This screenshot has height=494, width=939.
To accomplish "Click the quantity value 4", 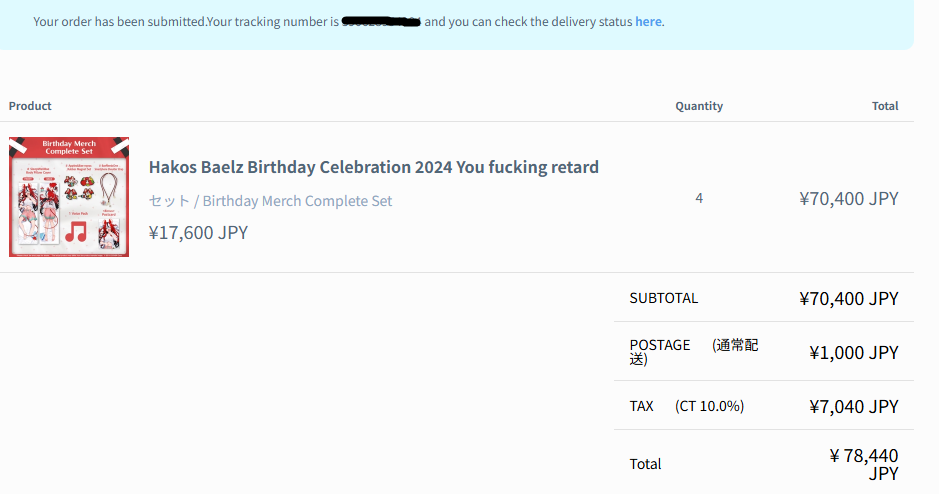I will (699, 198).
